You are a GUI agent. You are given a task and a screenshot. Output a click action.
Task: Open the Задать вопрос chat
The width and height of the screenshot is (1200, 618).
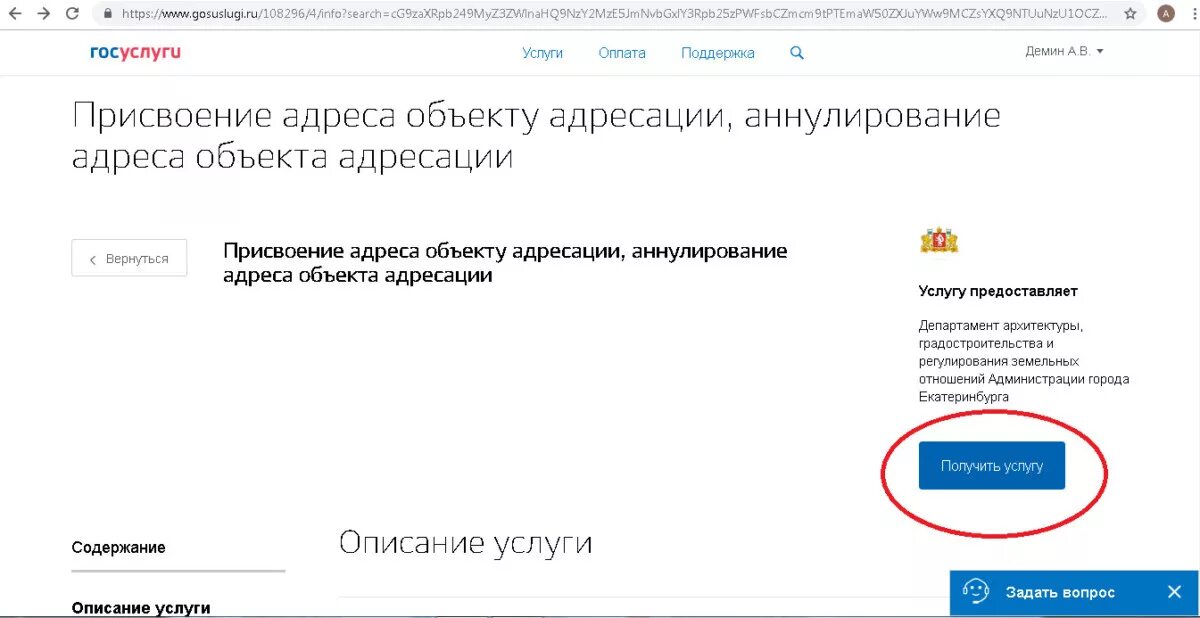(x=1060, y=592)
